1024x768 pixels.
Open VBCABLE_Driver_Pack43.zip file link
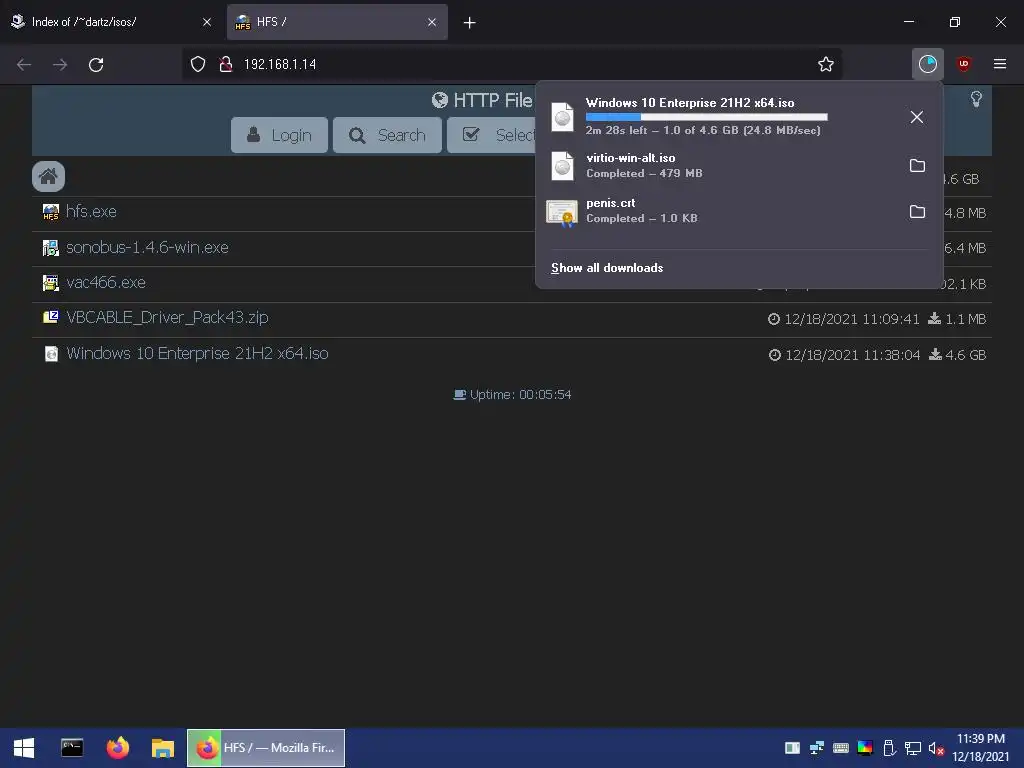tap(167, 317)
